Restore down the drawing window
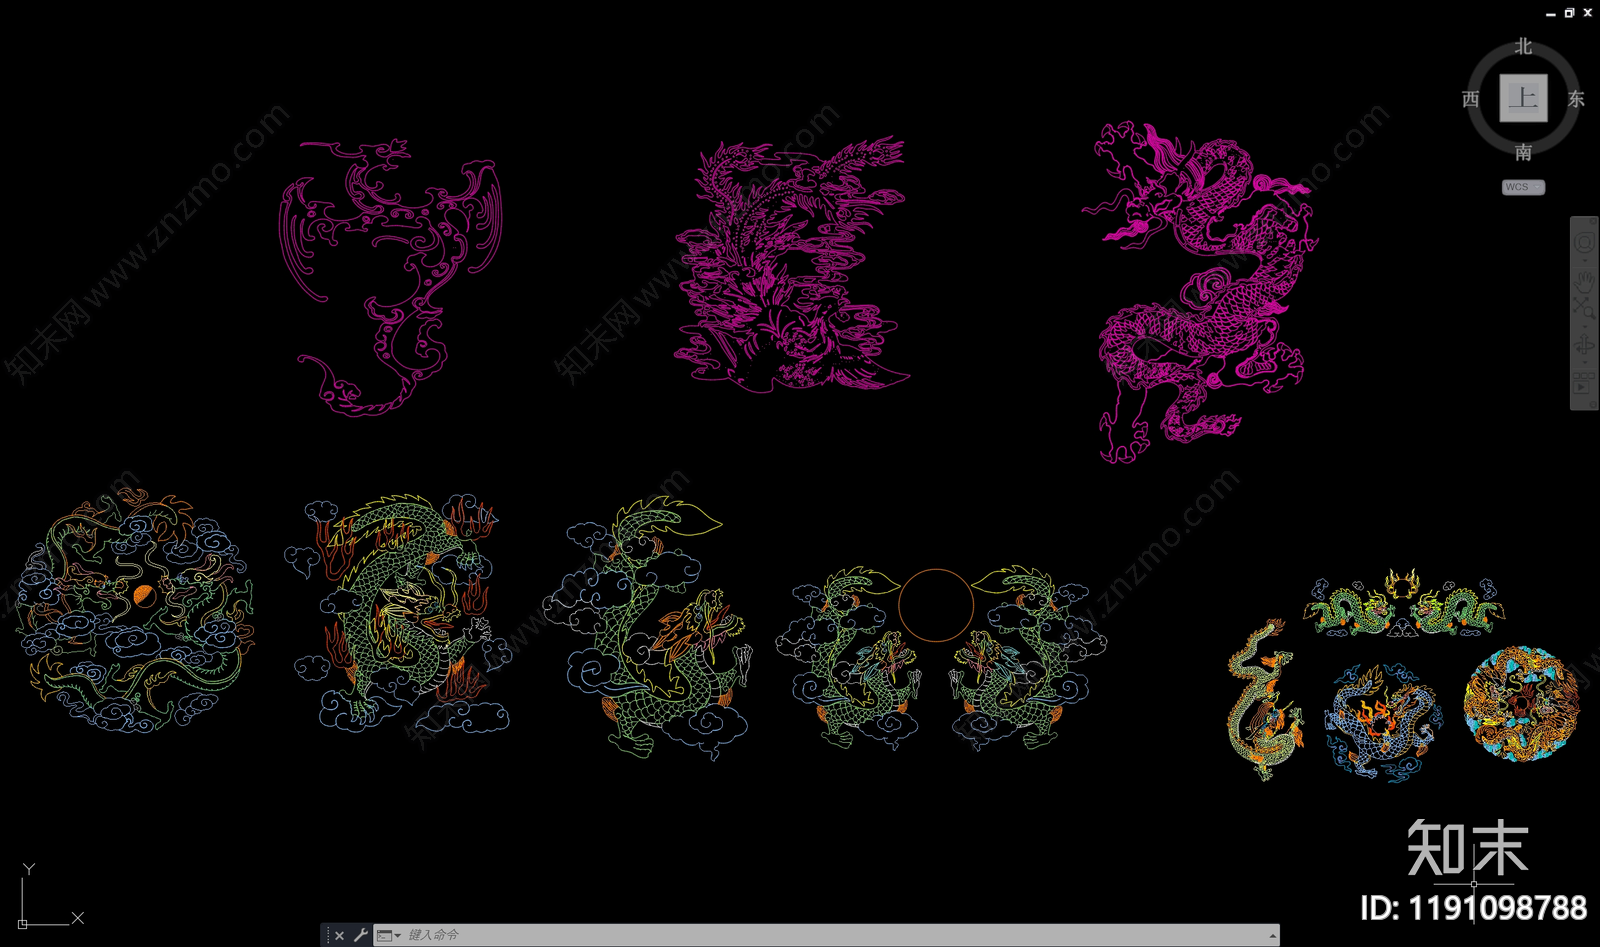This screenshot has height=947, width=1600. tap(1569, 13)
